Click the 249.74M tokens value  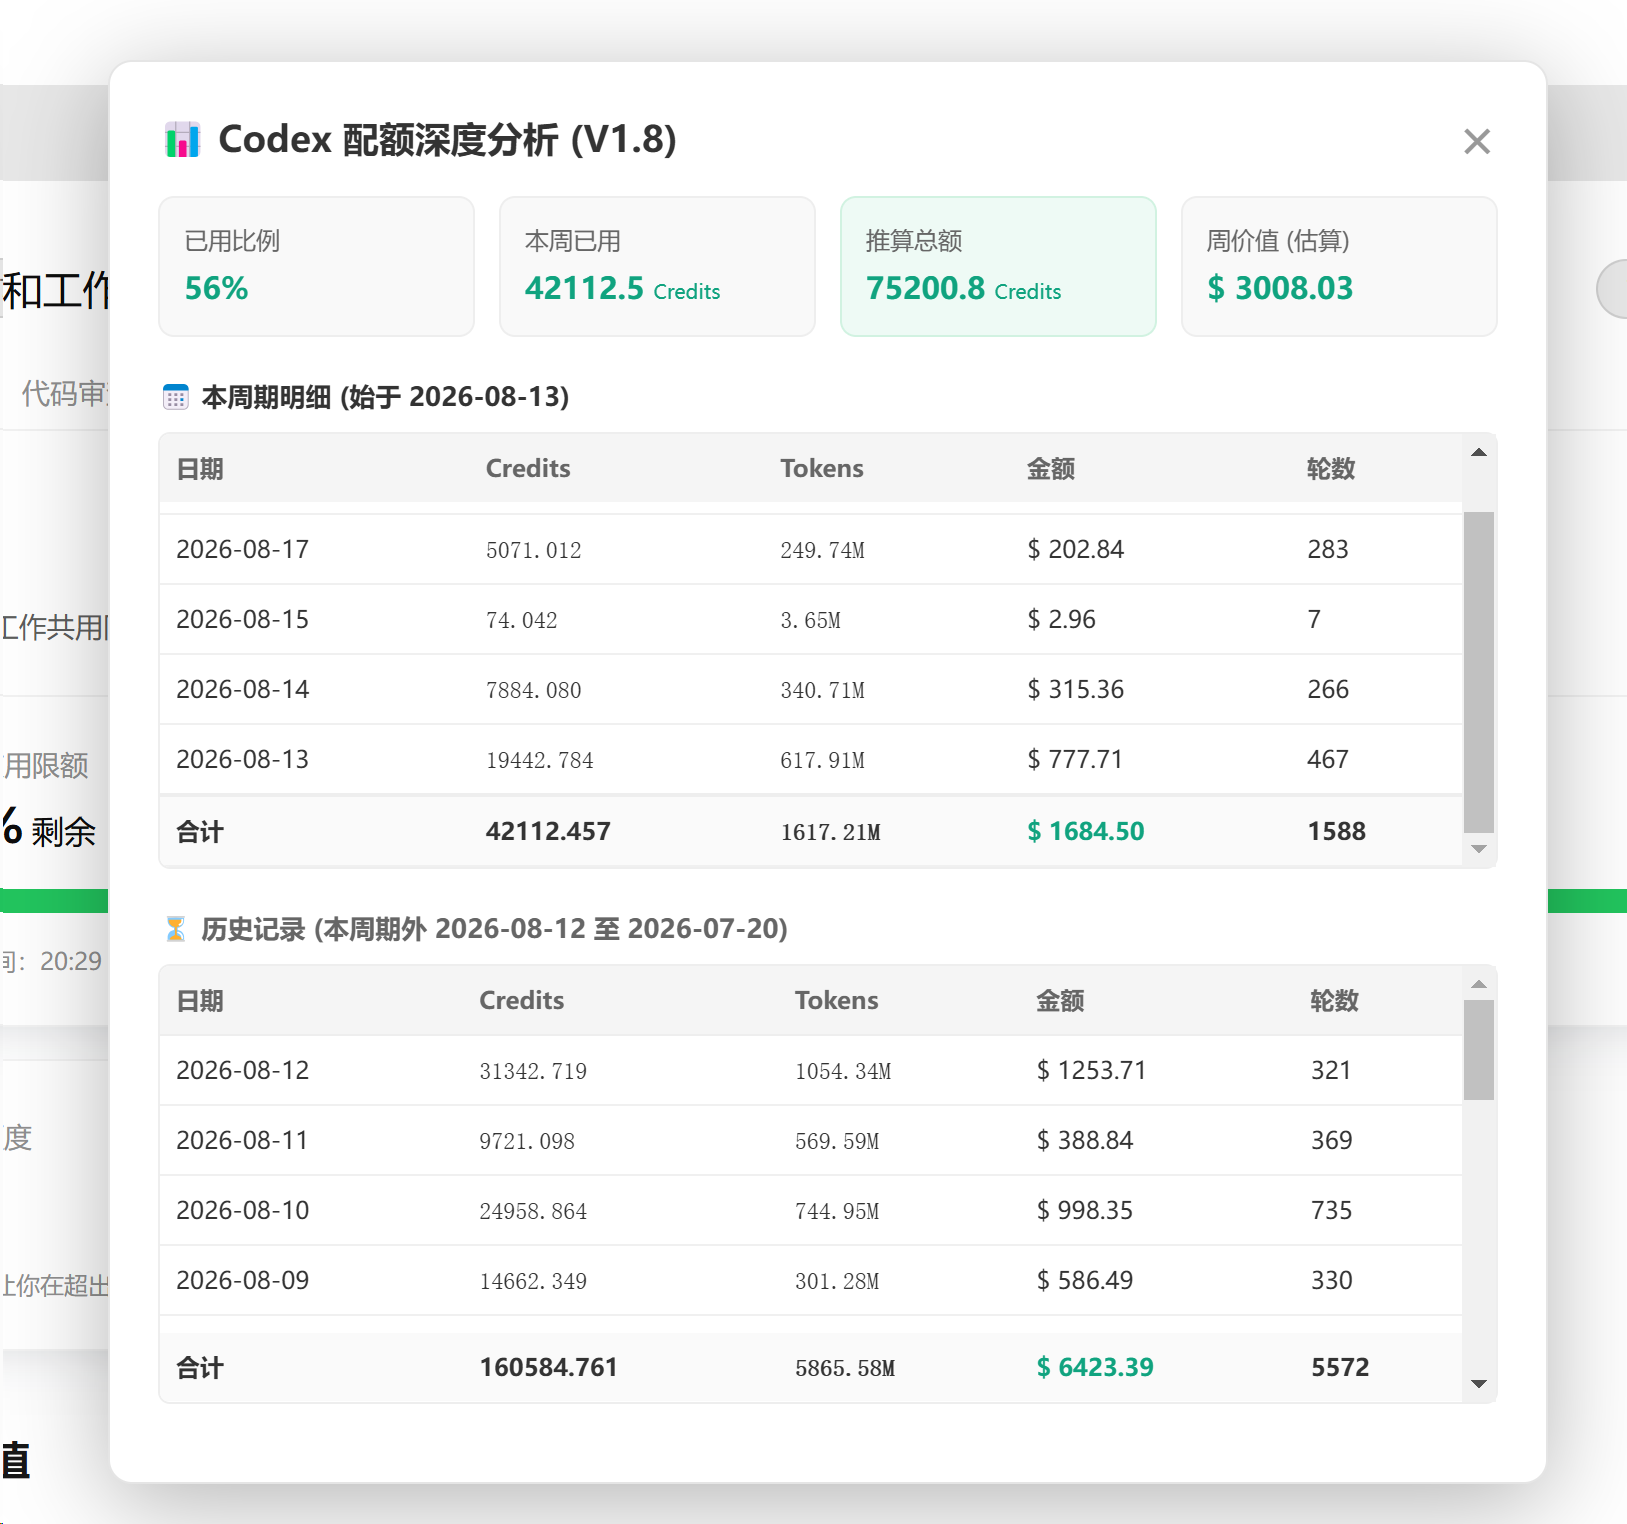coord(823,550)
